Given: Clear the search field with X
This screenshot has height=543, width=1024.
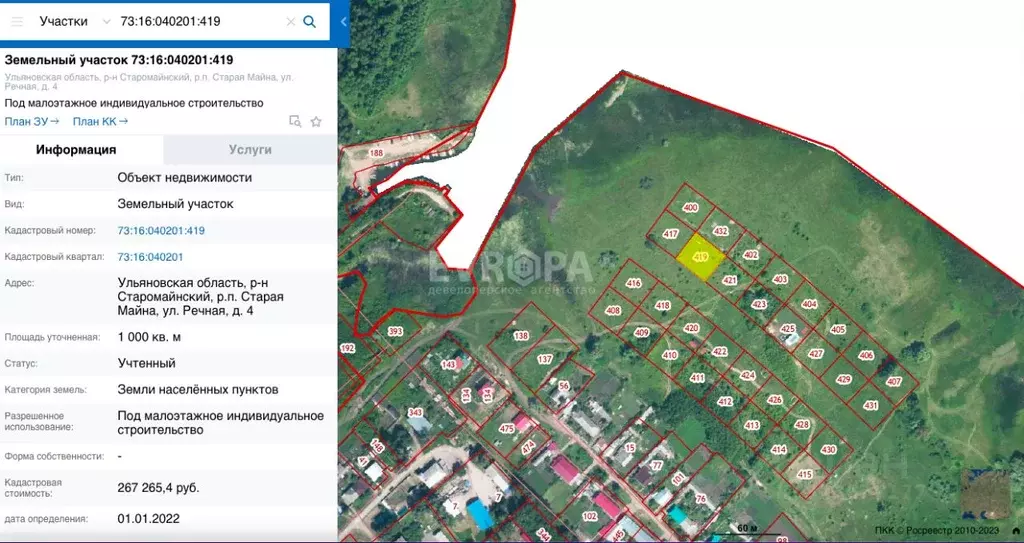Looking at the screenshot, I should coord(290,21).
